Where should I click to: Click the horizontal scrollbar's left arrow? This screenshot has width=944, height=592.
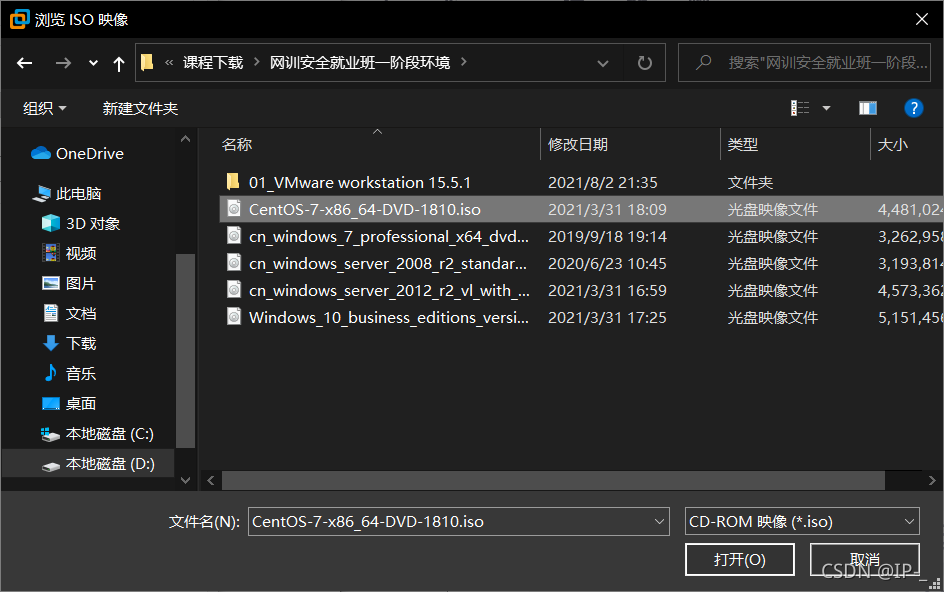coord(211,481)
